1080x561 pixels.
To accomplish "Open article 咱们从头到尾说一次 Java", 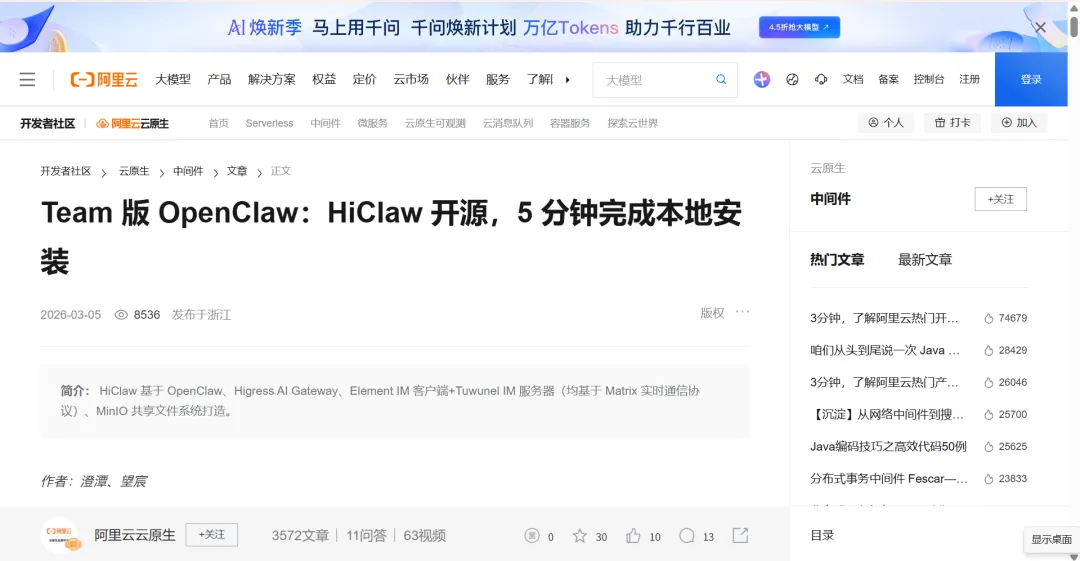I will tap(885, 350).
